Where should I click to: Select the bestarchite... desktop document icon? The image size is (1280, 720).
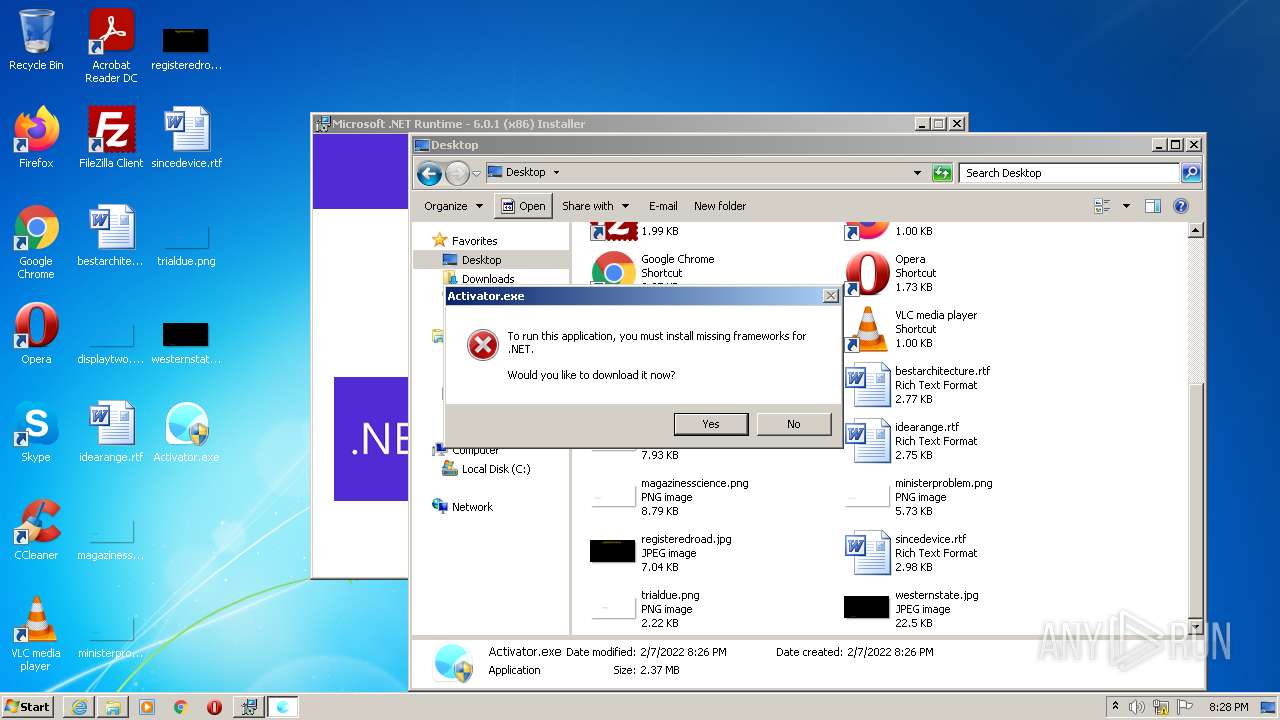coord(111,236)
